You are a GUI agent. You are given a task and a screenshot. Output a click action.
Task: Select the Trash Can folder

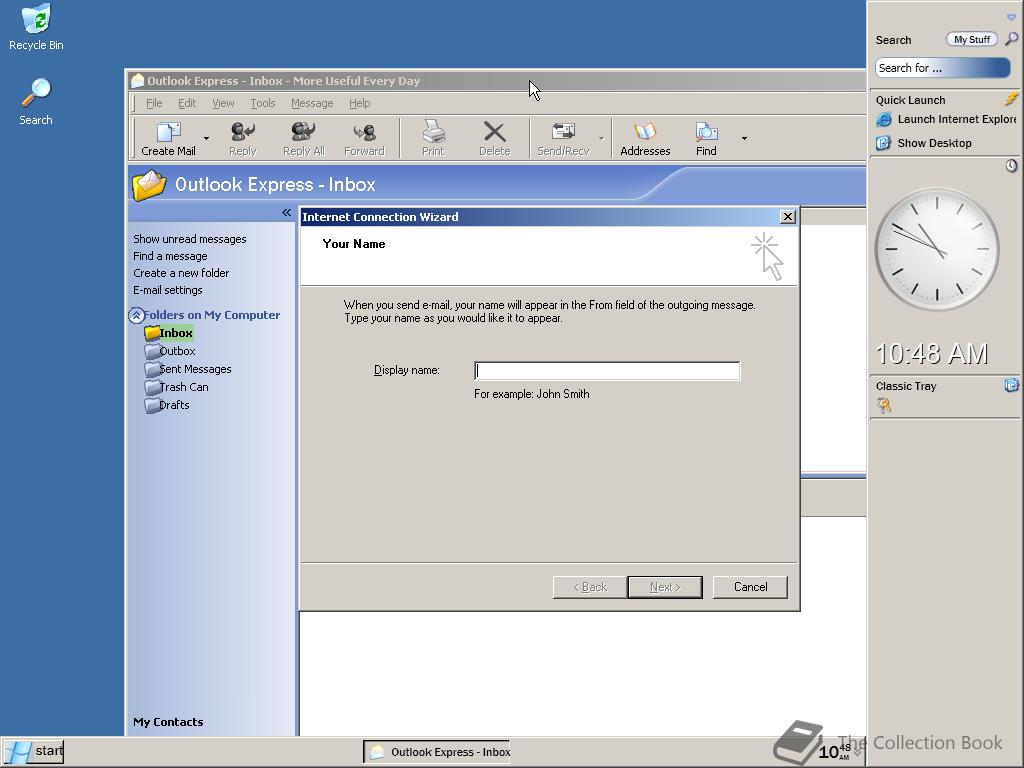coord(176,387)
